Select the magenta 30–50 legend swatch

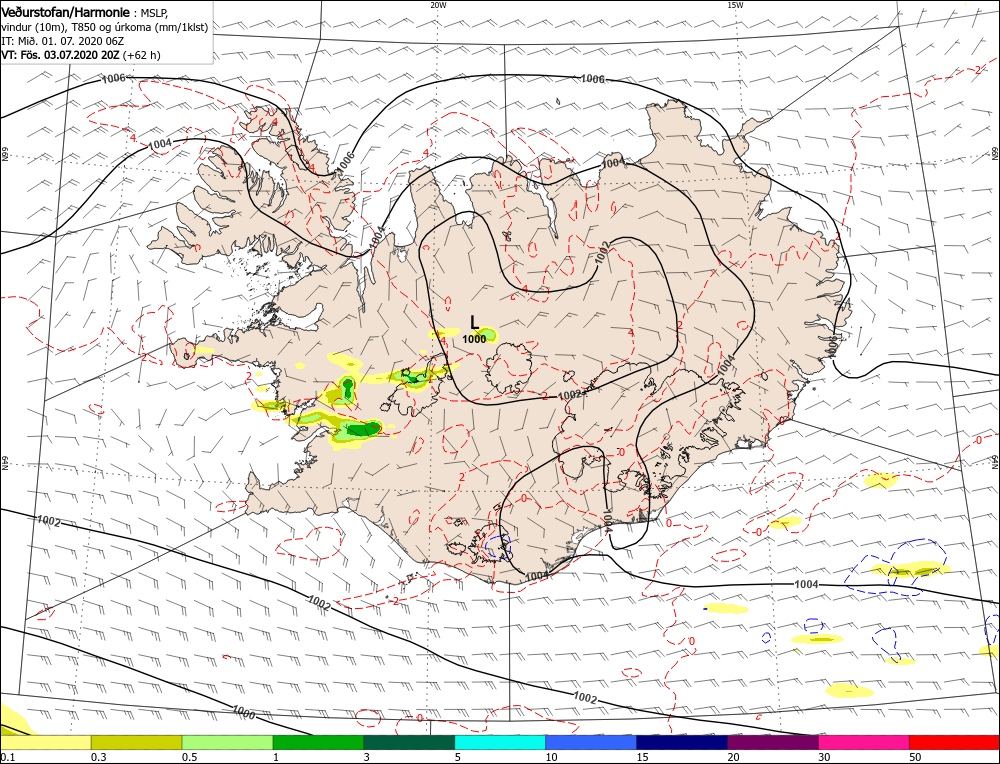click(864, 742)
